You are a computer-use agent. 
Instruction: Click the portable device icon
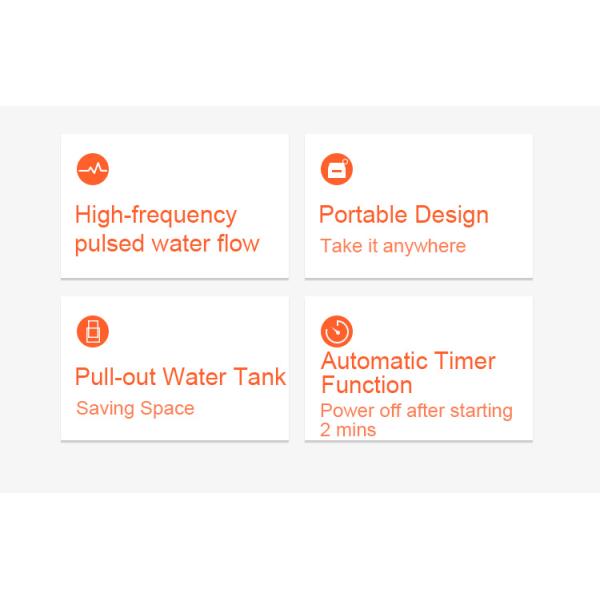pyautogui.click(x=336, y=169)
